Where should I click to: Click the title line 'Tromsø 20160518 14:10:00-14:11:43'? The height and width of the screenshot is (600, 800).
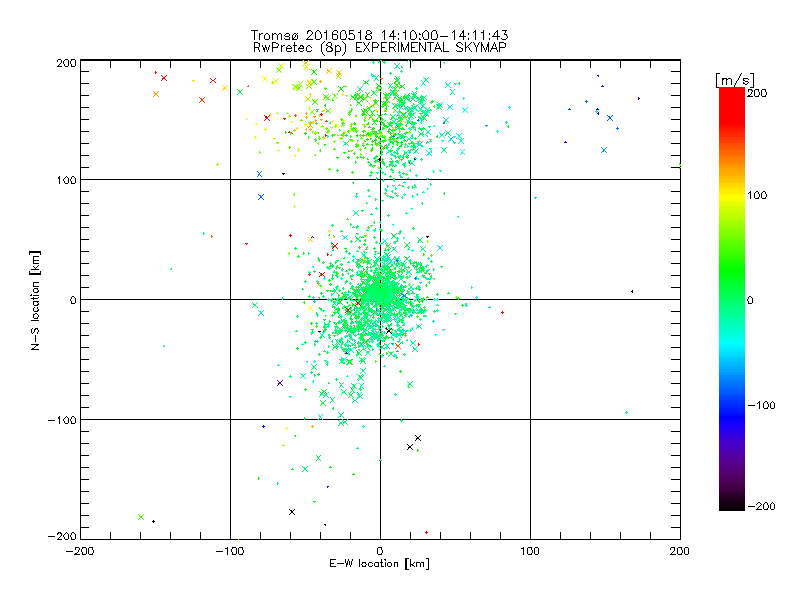pyautogui.click(x=380, y=35)
